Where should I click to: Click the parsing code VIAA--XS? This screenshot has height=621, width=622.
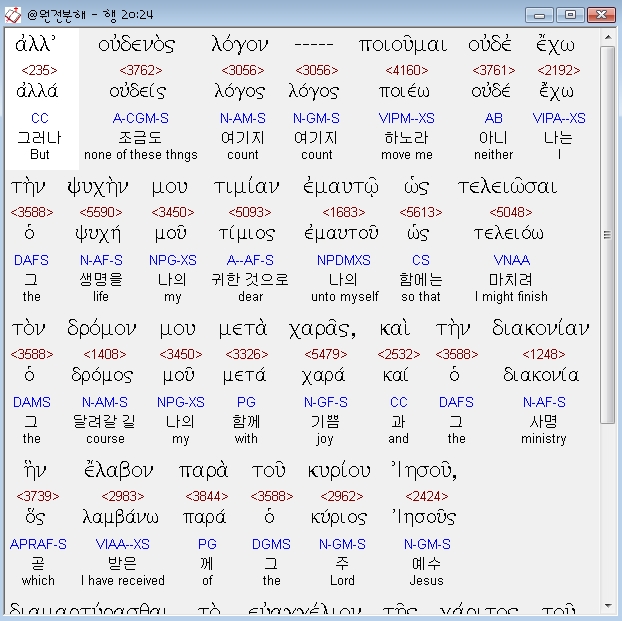(x=123, y=544)
